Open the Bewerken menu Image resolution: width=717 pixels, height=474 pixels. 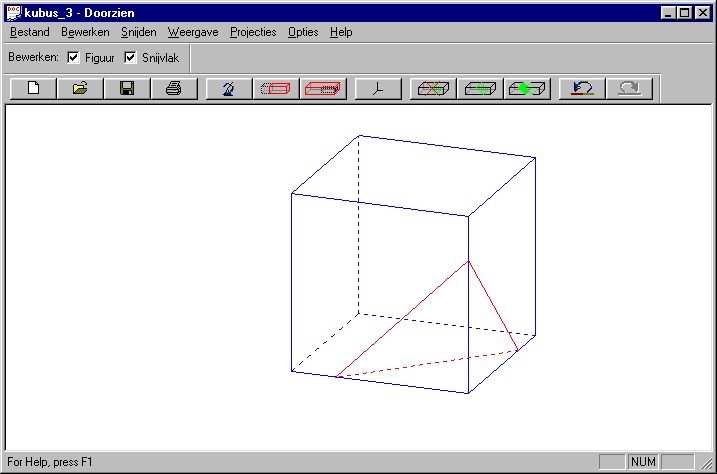[x=85, y=32]
